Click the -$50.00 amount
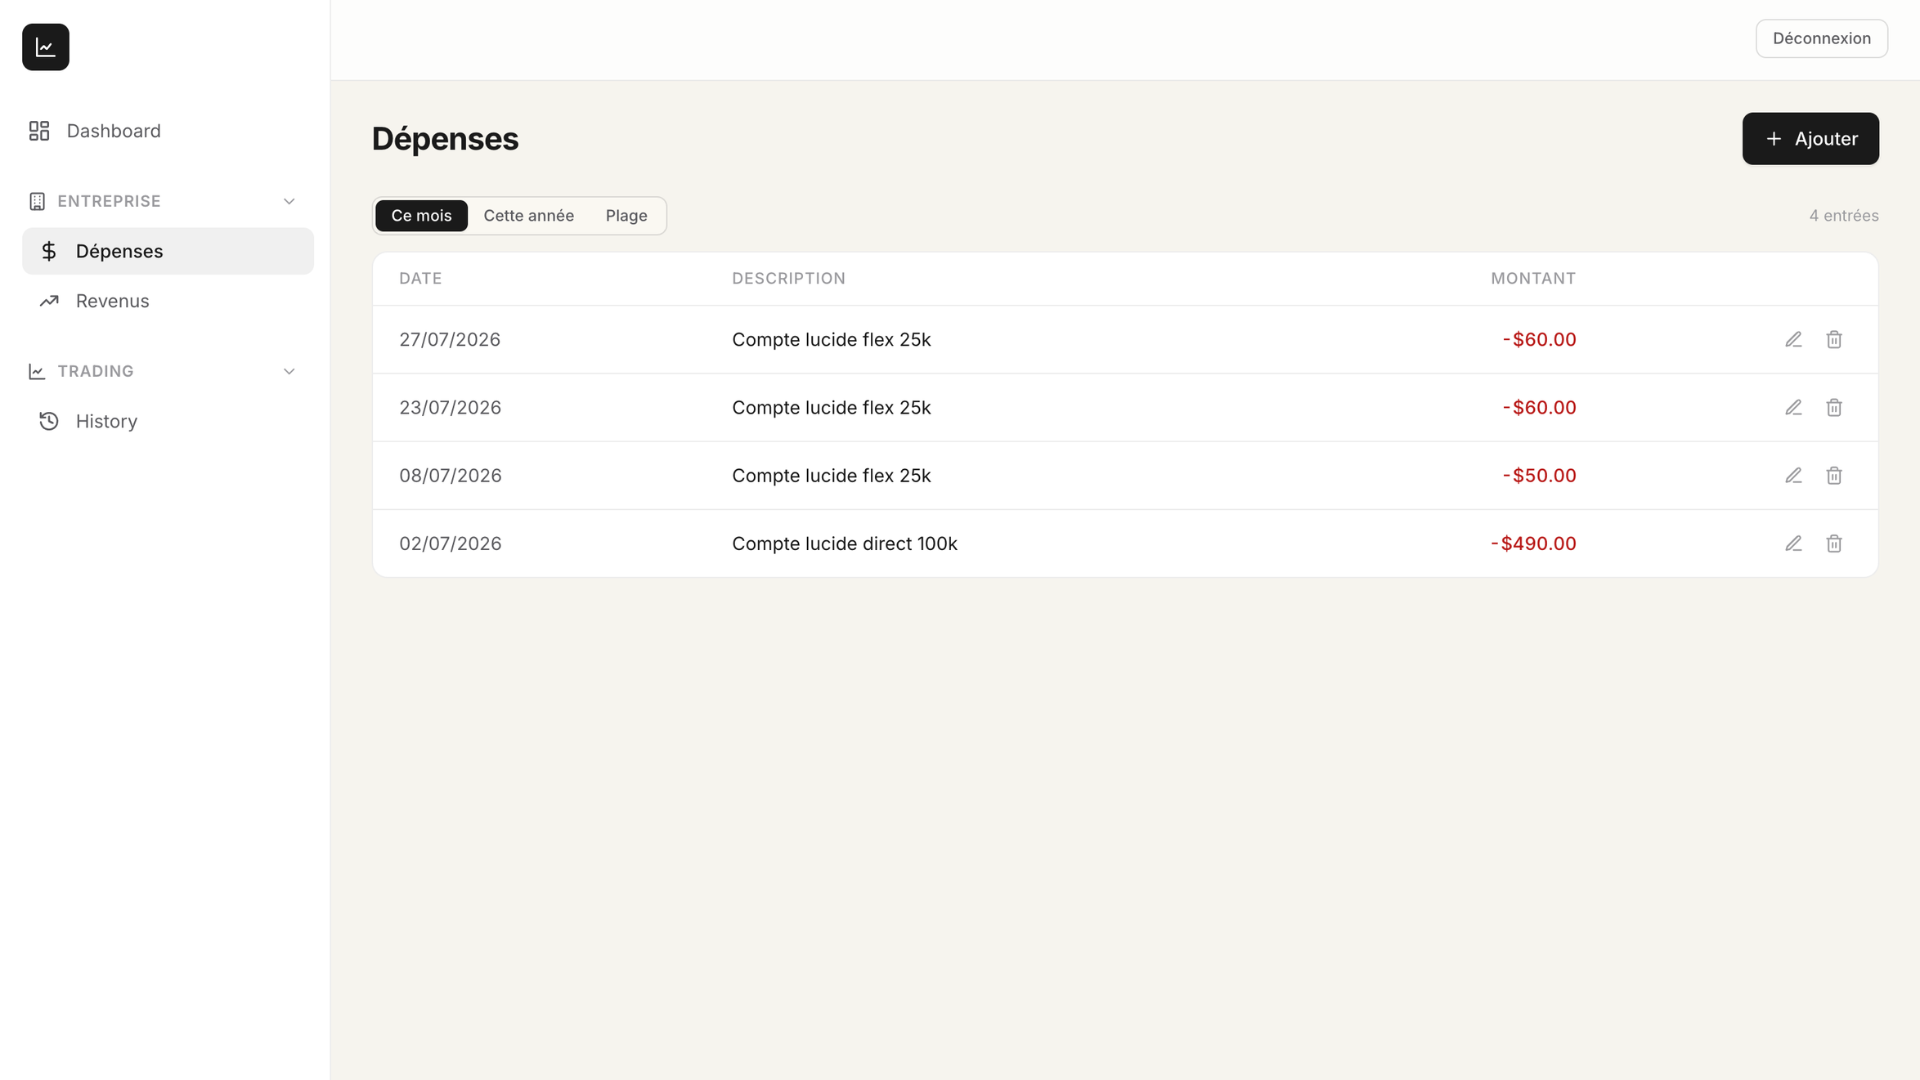Image resolution: width=1920 pixels, height=1080 pixels. coord(1539,476)
